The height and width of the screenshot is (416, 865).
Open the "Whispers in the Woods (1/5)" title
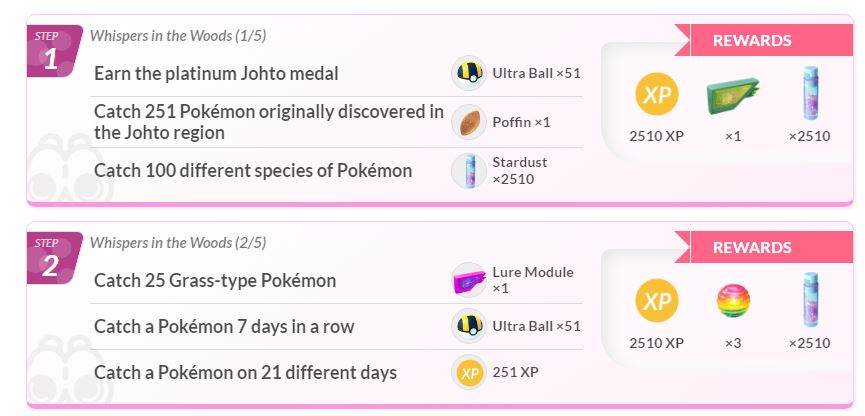(x=178, y=36)
